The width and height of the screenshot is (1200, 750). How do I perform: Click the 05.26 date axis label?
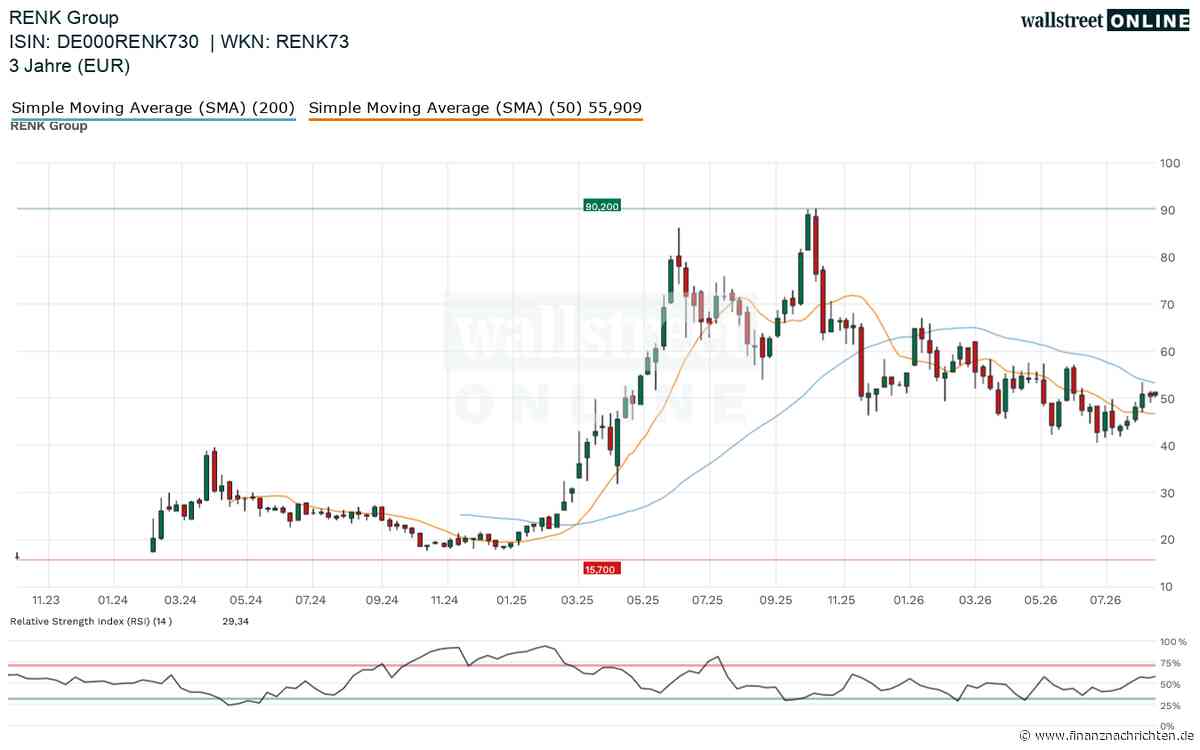[x=1041, y=600]
